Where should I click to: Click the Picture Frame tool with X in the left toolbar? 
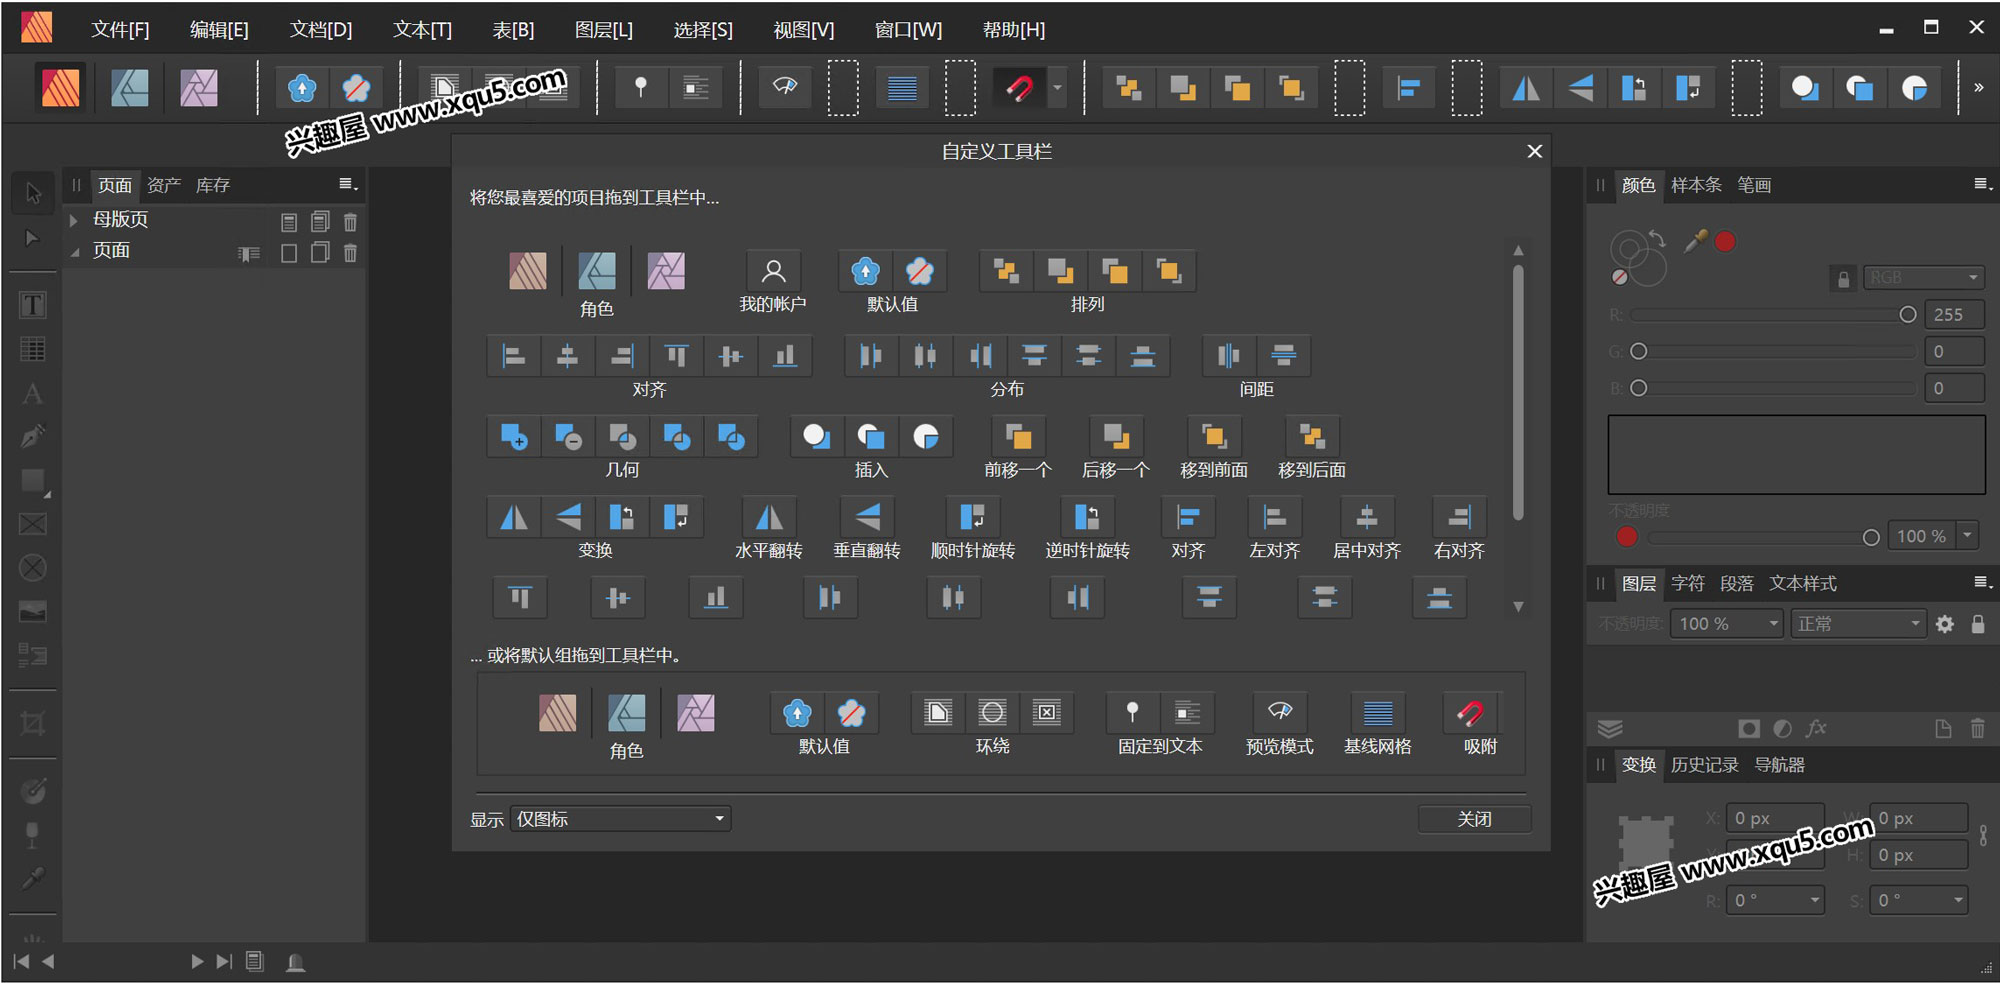pos(33,524)
